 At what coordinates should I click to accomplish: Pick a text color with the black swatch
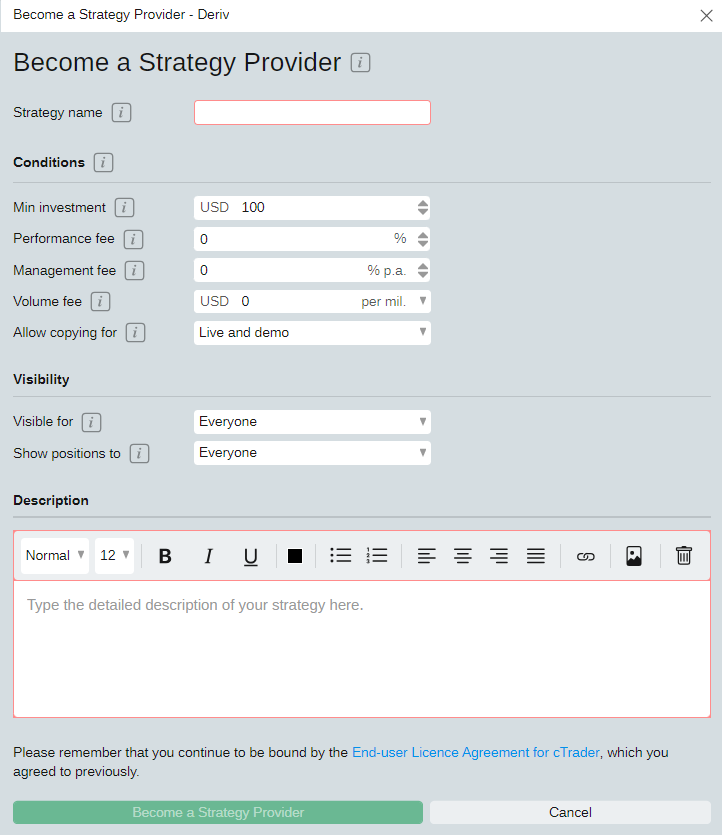295,556
